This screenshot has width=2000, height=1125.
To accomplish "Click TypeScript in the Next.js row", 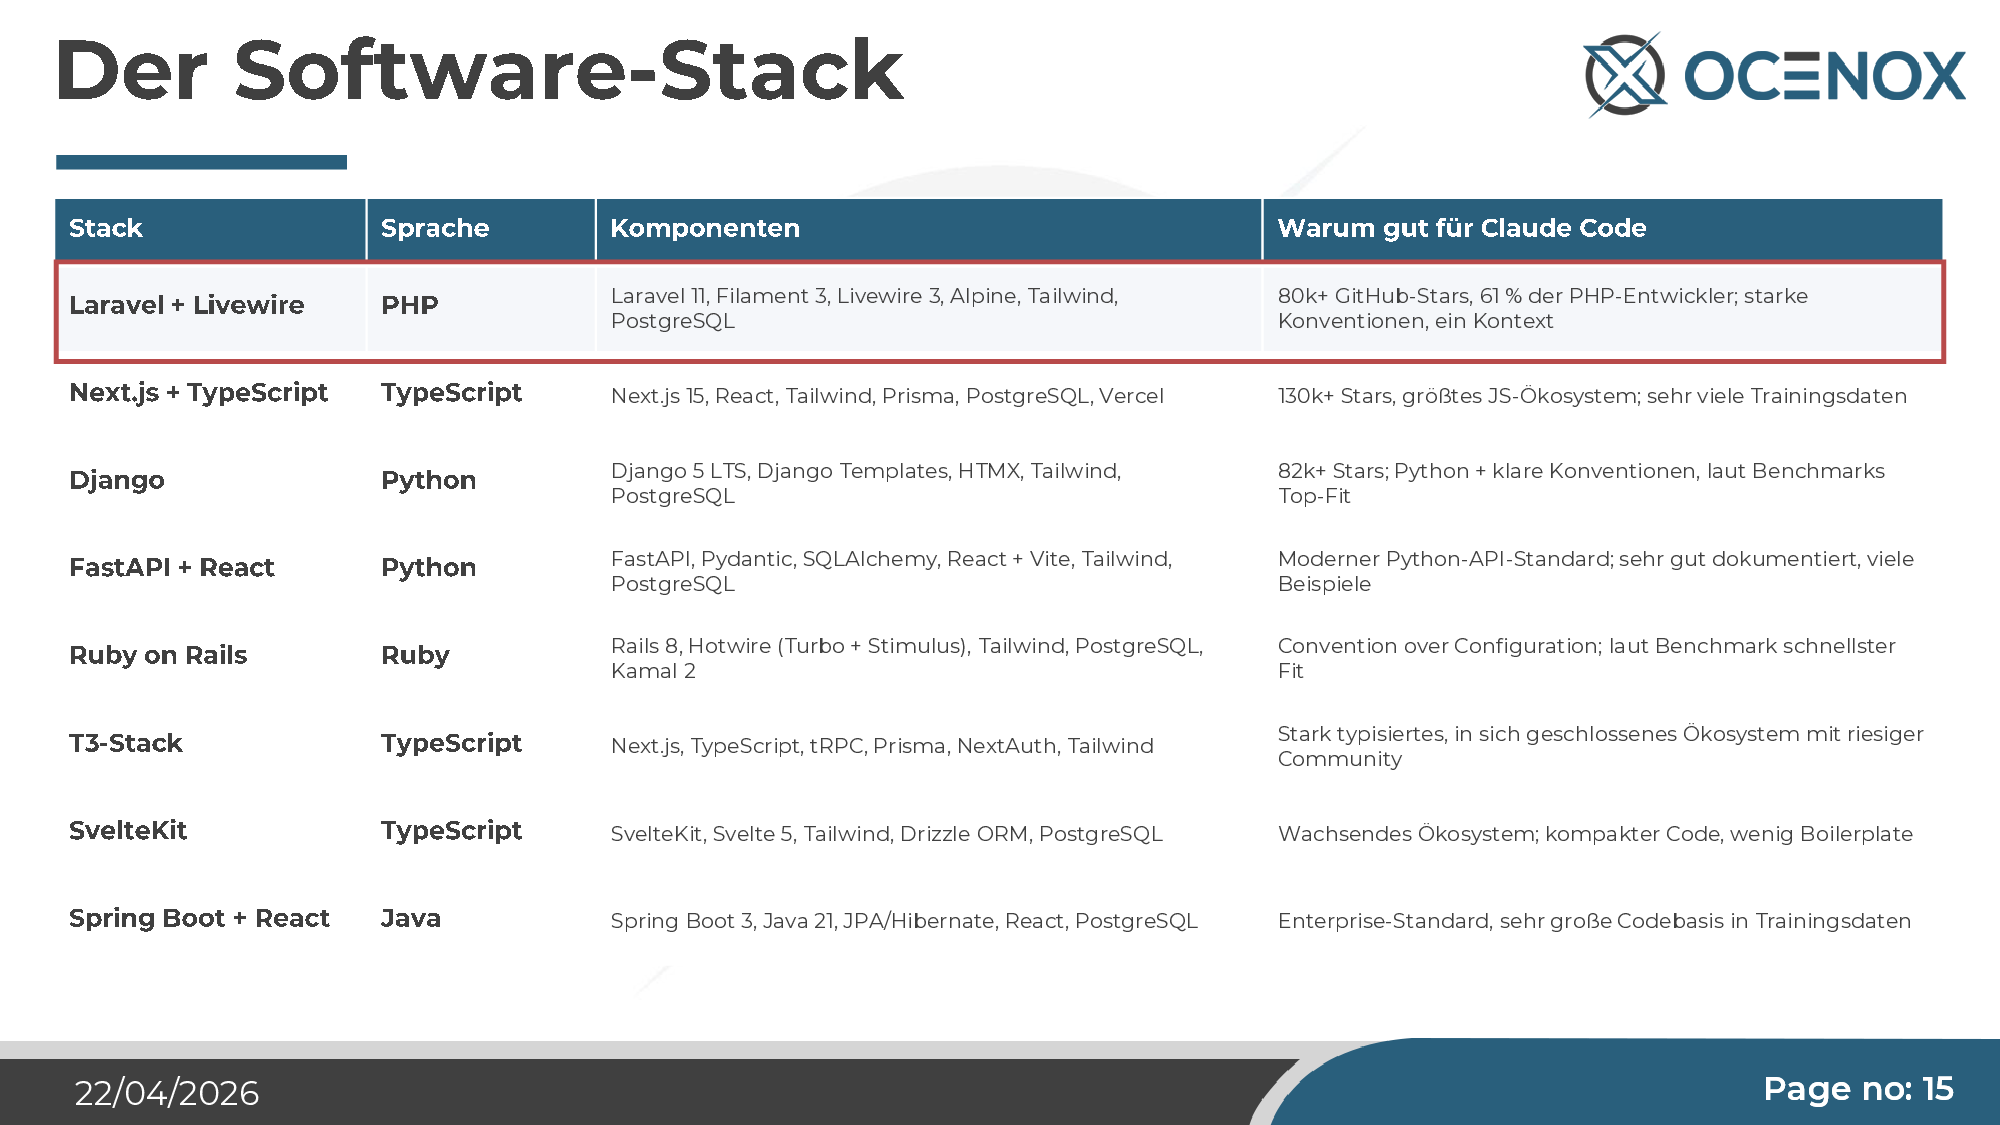I will click(481, 394).
